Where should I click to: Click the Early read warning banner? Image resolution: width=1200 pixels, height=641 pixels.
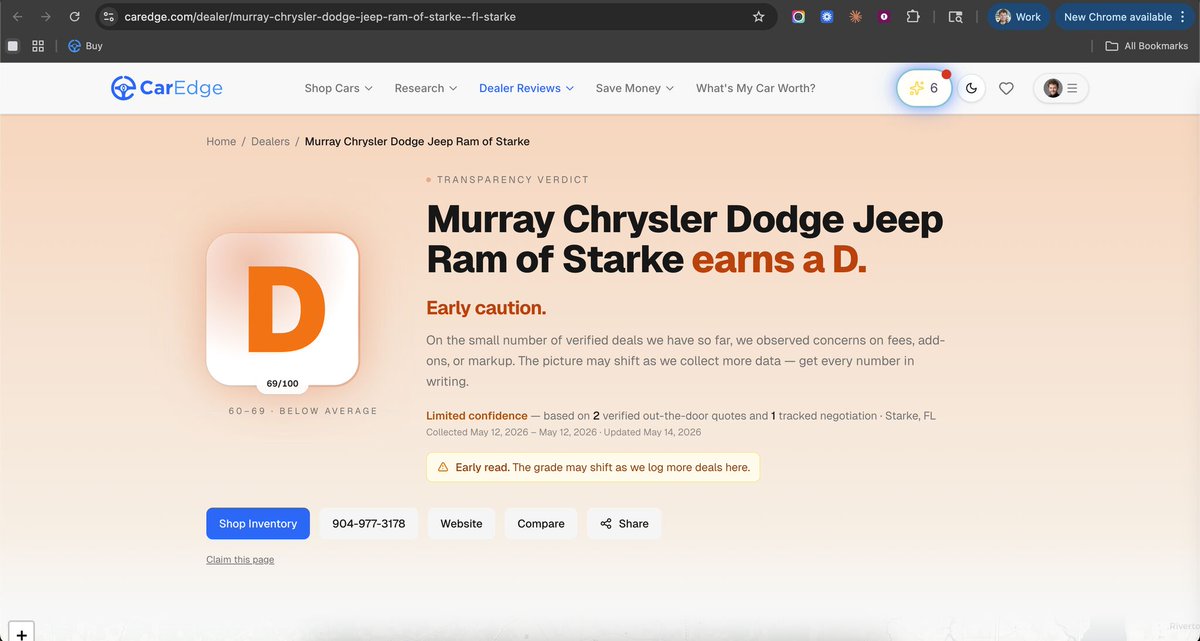click(x=593, y=467)
